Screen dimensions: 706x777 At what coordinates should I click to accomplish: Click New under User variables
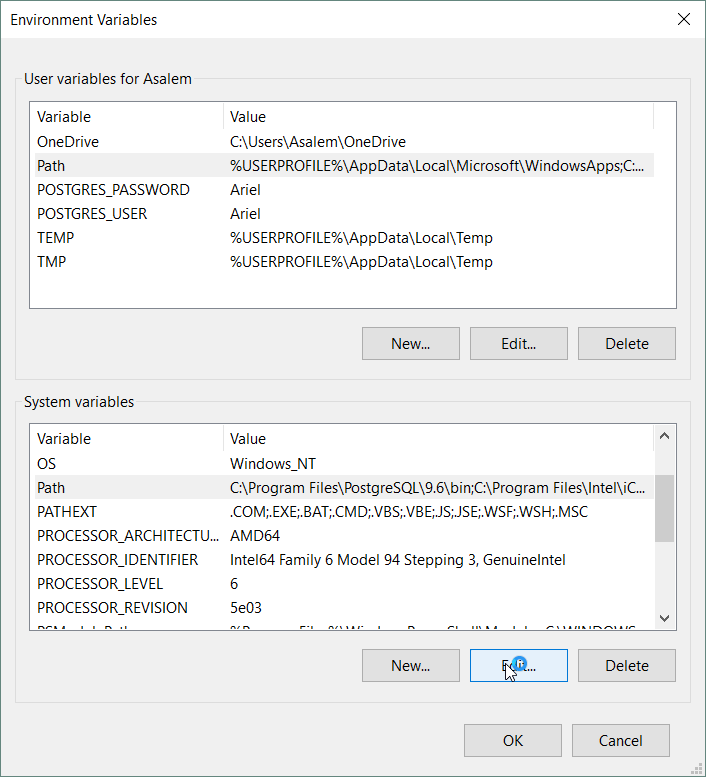pyautogui.click(x=410, y=343)
